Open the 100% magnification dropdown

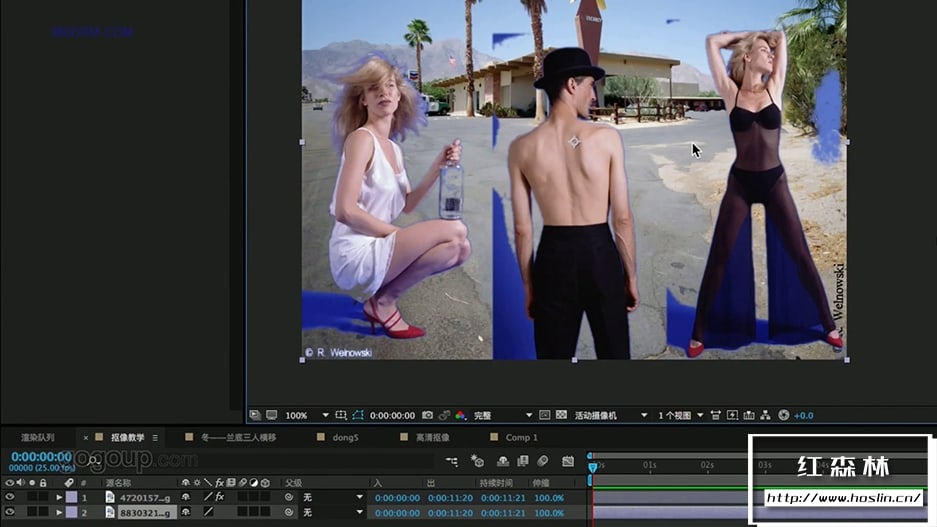click(x=307, y=415)
